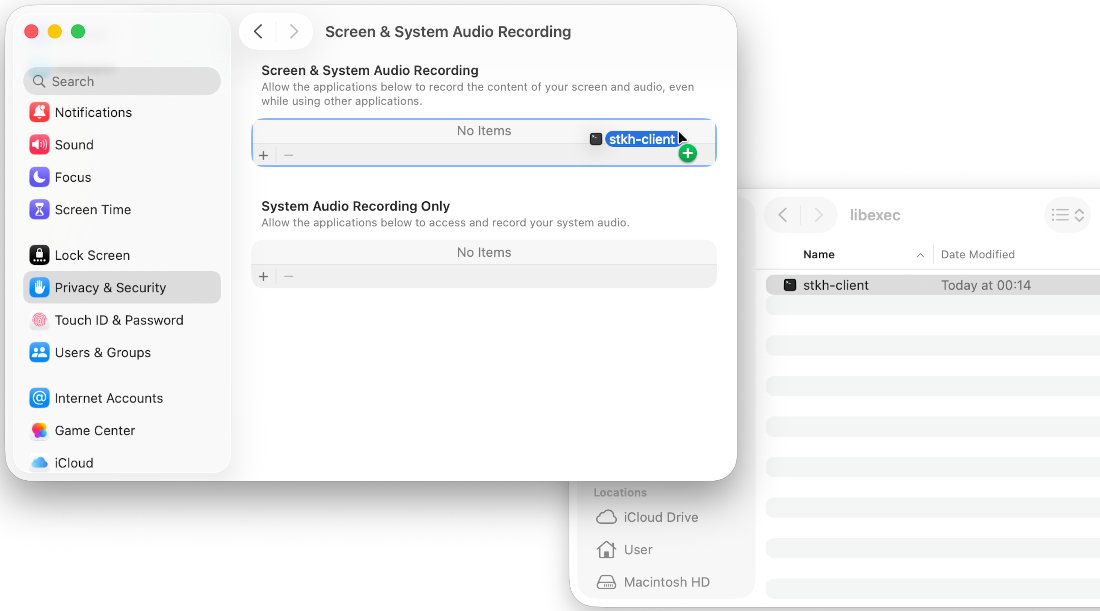Open Users & Groups settings
1100x611 pixels.
(103, 352)
